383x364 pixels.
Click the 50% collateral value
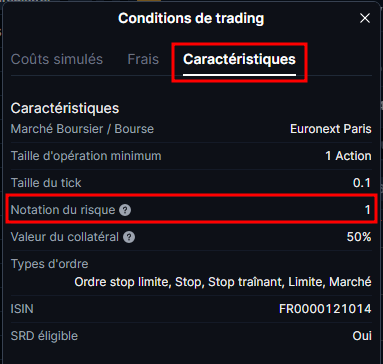359,237
